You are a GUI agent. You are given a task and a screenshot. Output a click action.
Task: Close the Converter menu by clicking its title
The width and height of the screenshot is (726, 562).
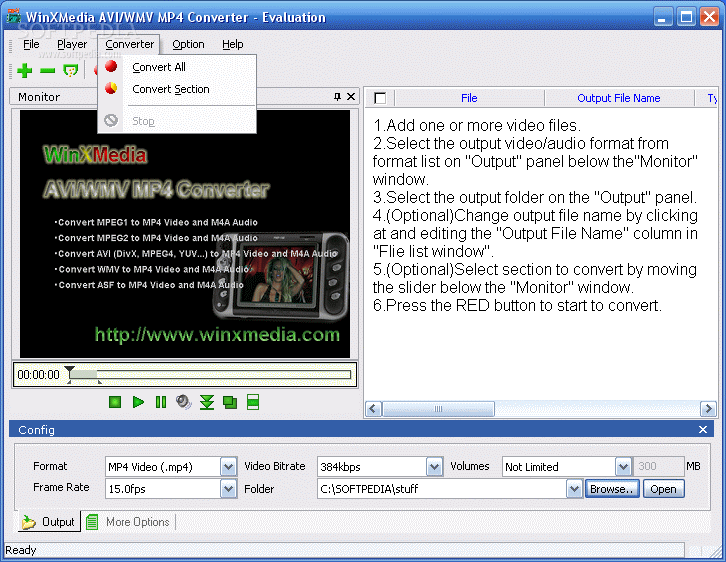(129, 44)
